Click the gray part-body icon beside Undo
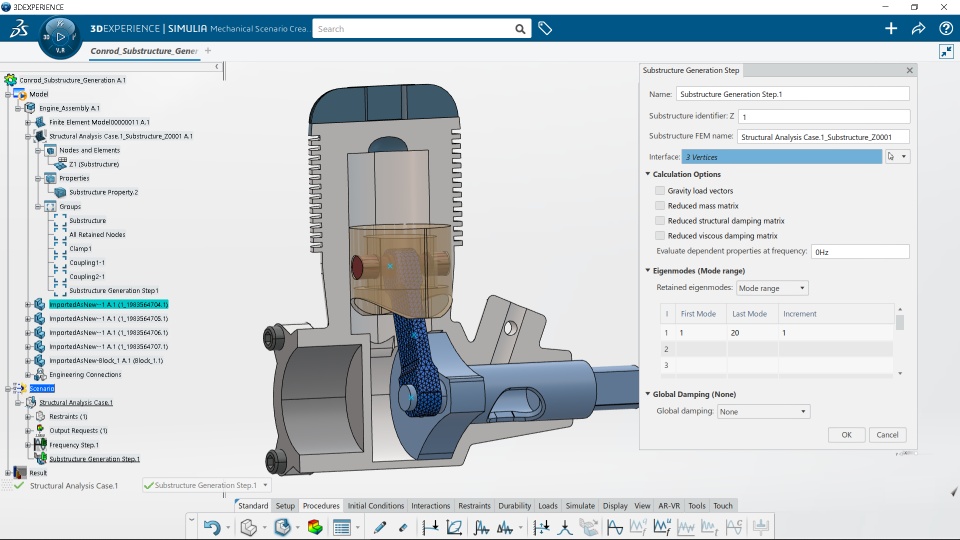This screenshot has width=960, height=540. [249, 527]
